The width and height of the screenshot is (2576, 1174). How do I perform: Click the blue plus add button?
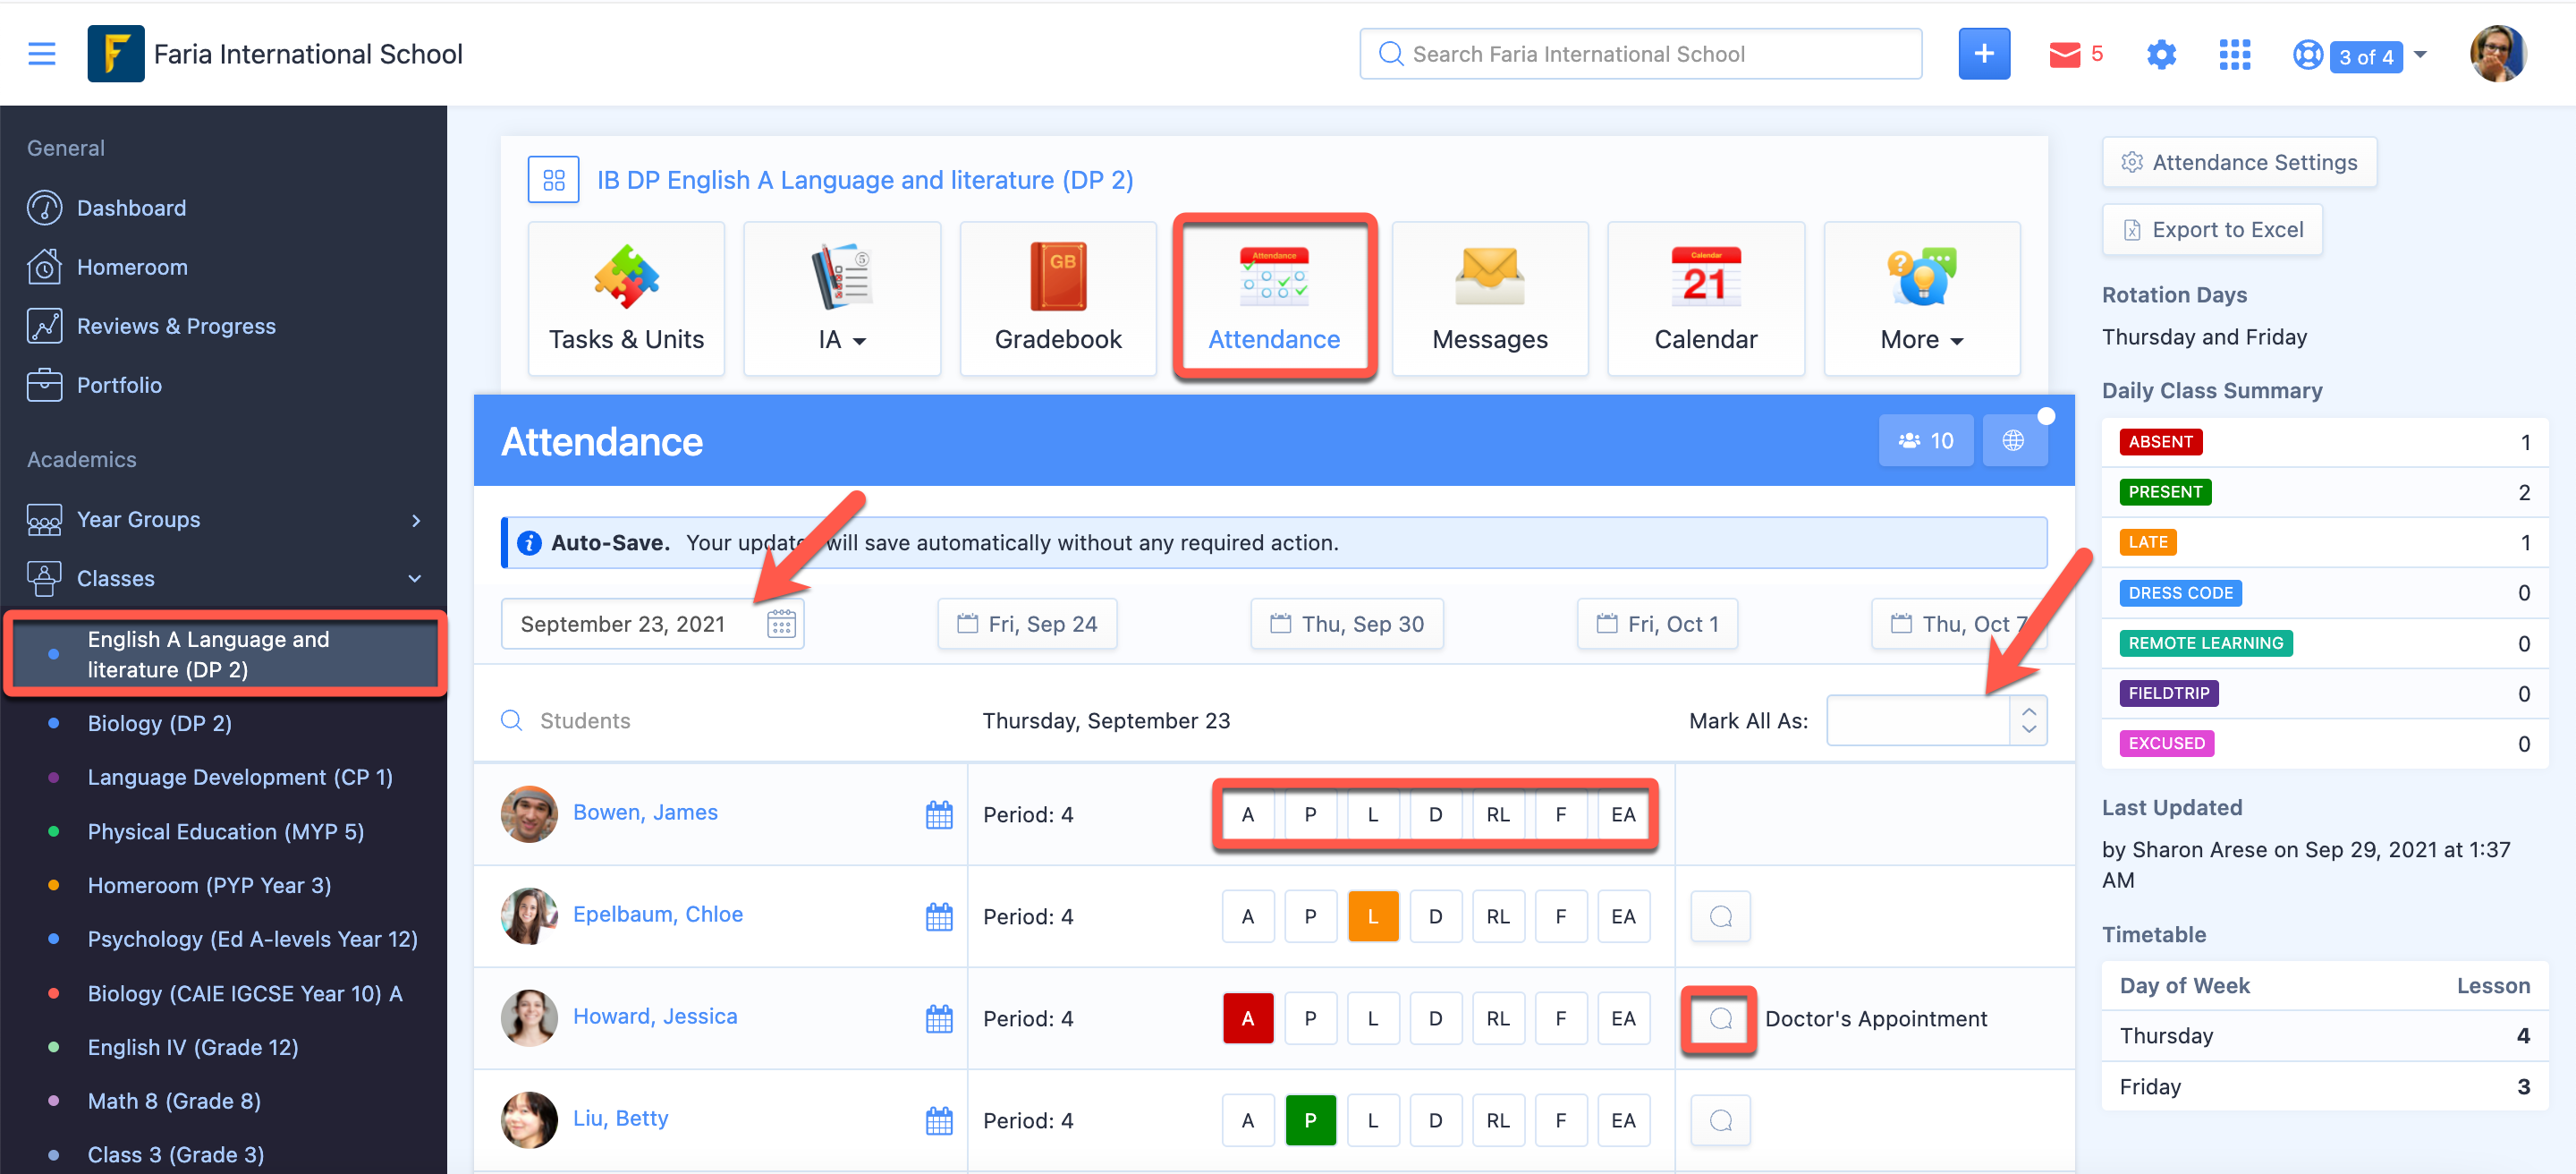pyautogui.click(x=1983, y=54)
